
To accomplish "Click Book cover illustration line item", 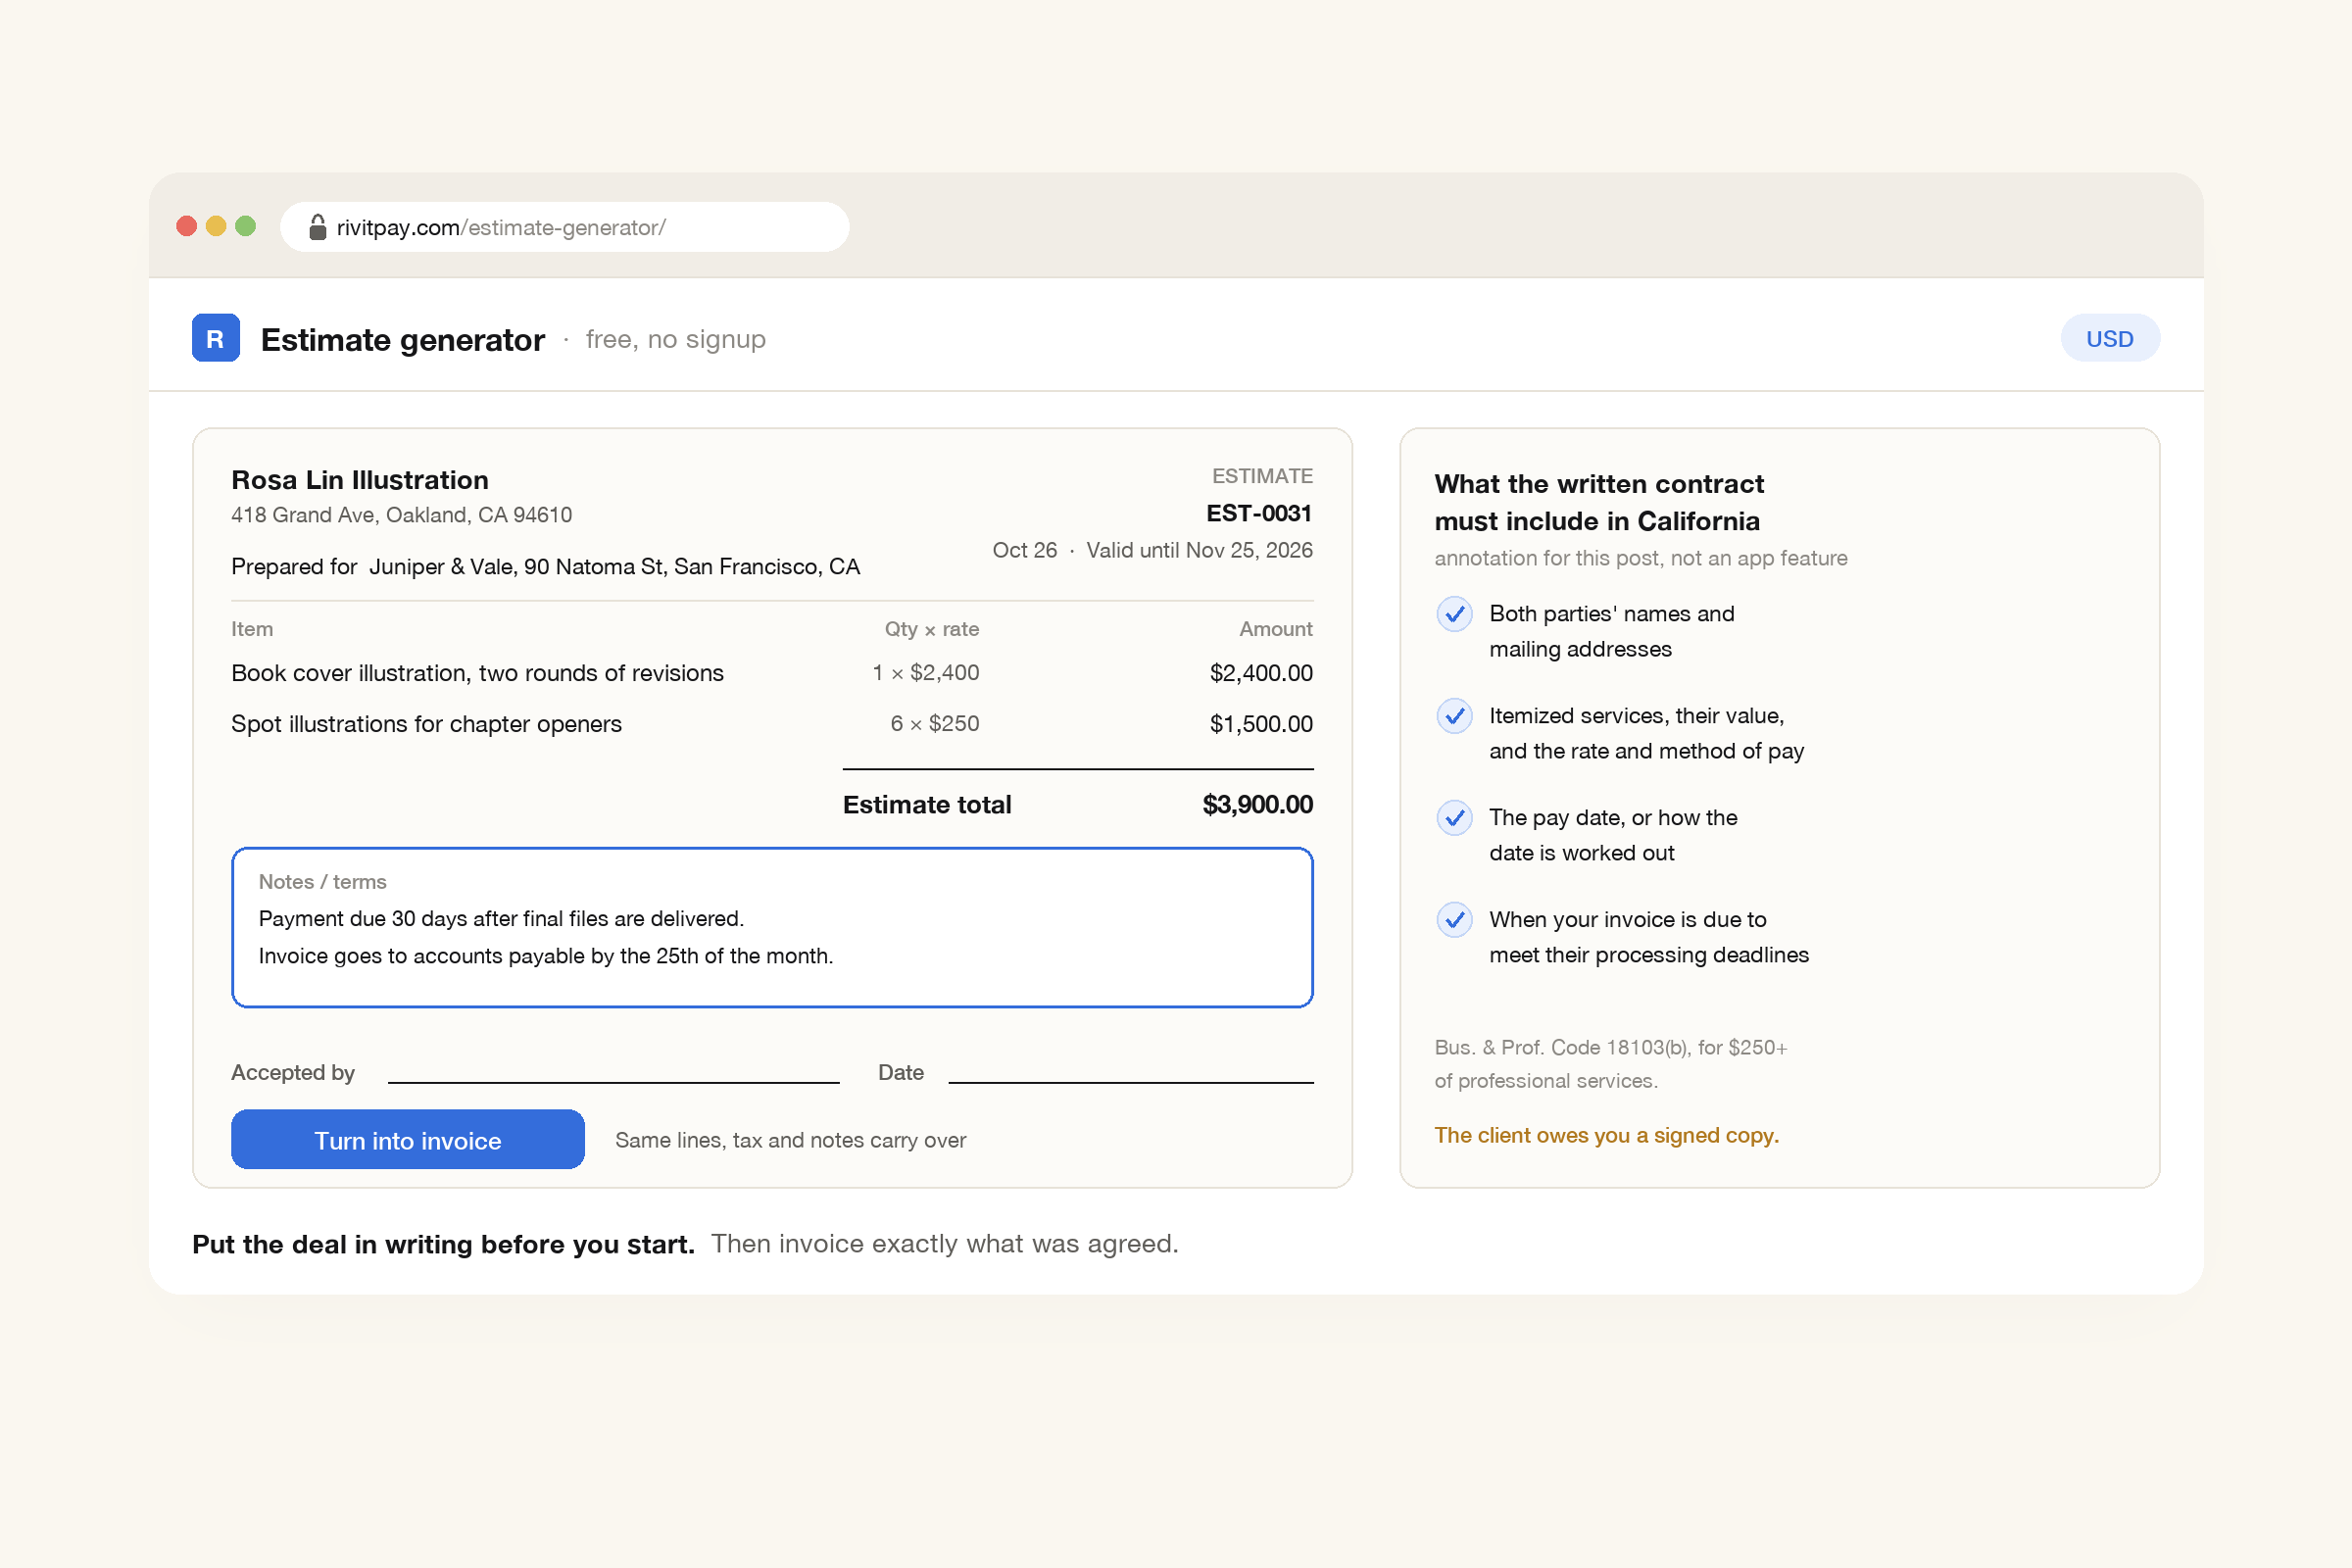I will click(x=477, y=673).
